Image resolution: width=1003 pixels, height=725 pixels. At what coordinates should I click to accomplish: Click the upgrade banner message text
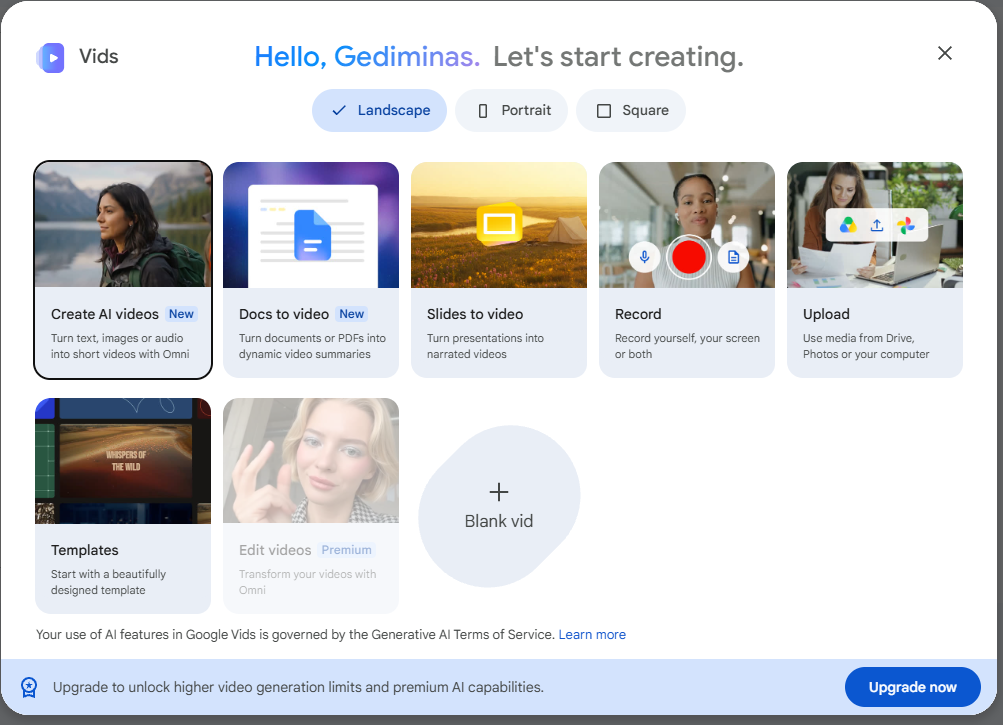(298, 687)
